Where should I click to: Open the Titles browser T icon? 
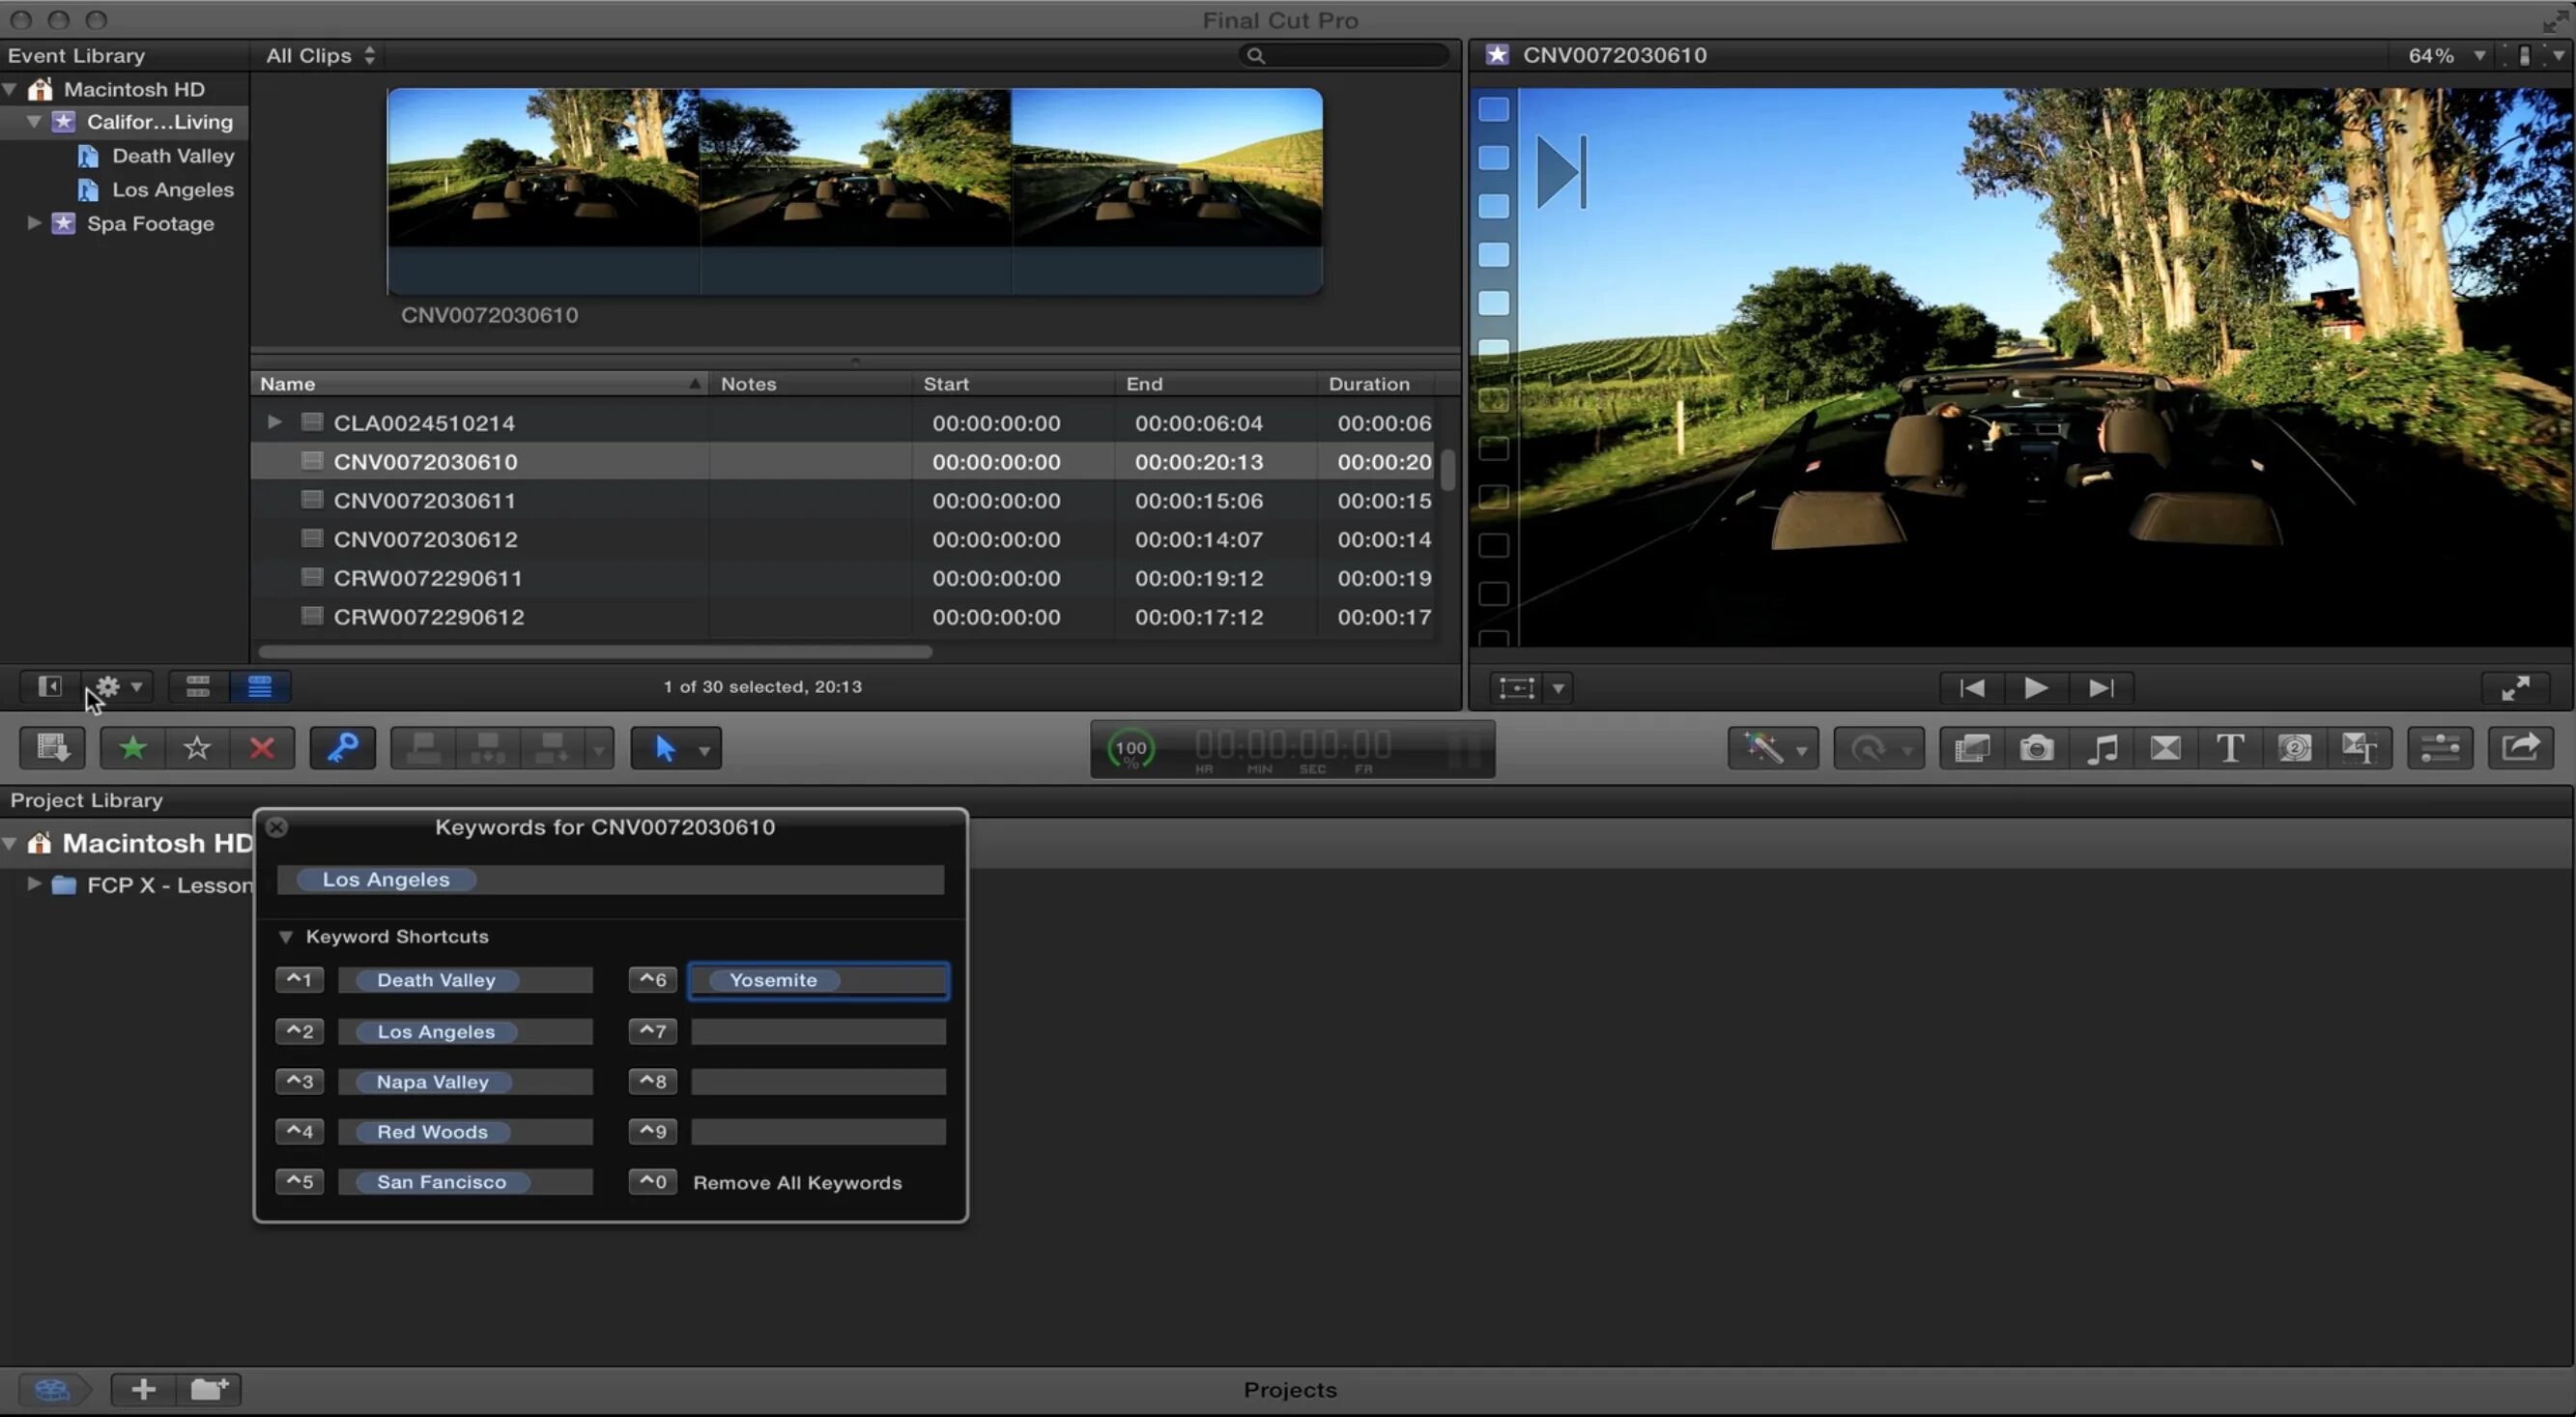[2229, 748]
